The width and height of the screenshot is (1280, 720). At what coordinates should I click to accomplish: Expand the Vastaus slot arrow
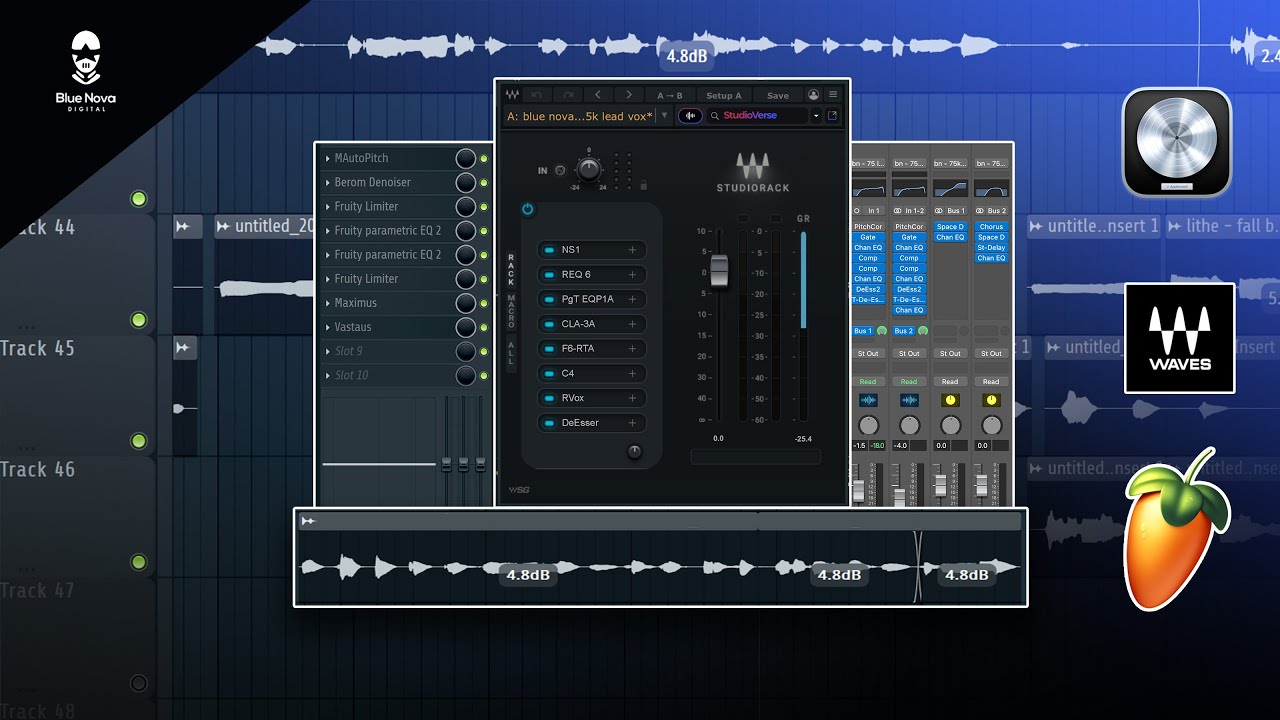(x=327, y=327)
